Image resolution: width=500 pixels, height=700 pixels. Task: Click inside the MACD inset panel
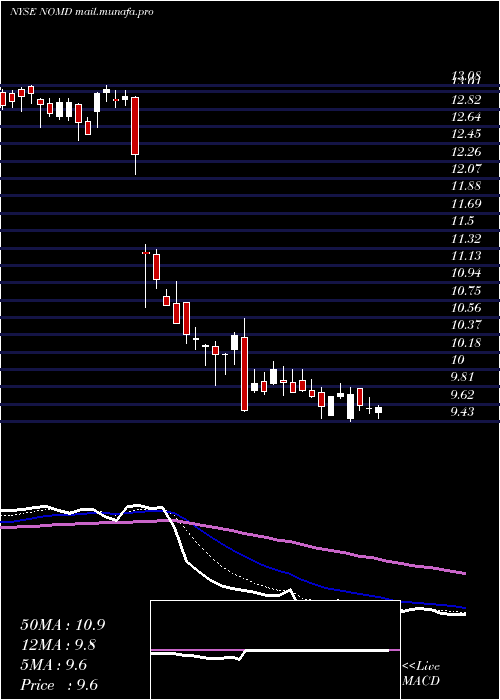coord(275,650)
